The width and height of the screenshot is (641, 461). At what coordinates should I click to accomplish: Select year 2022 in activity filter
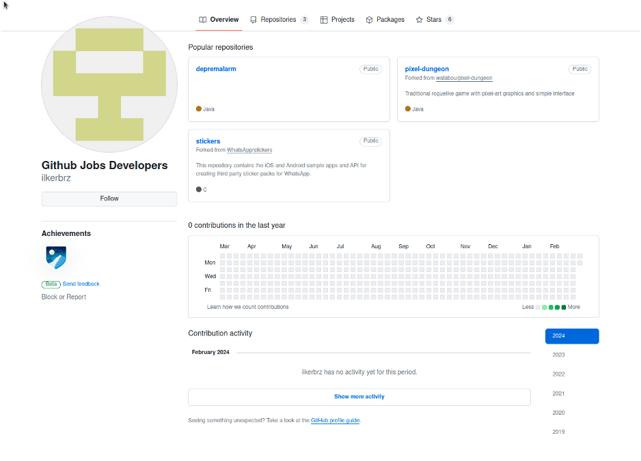[572, 374]
